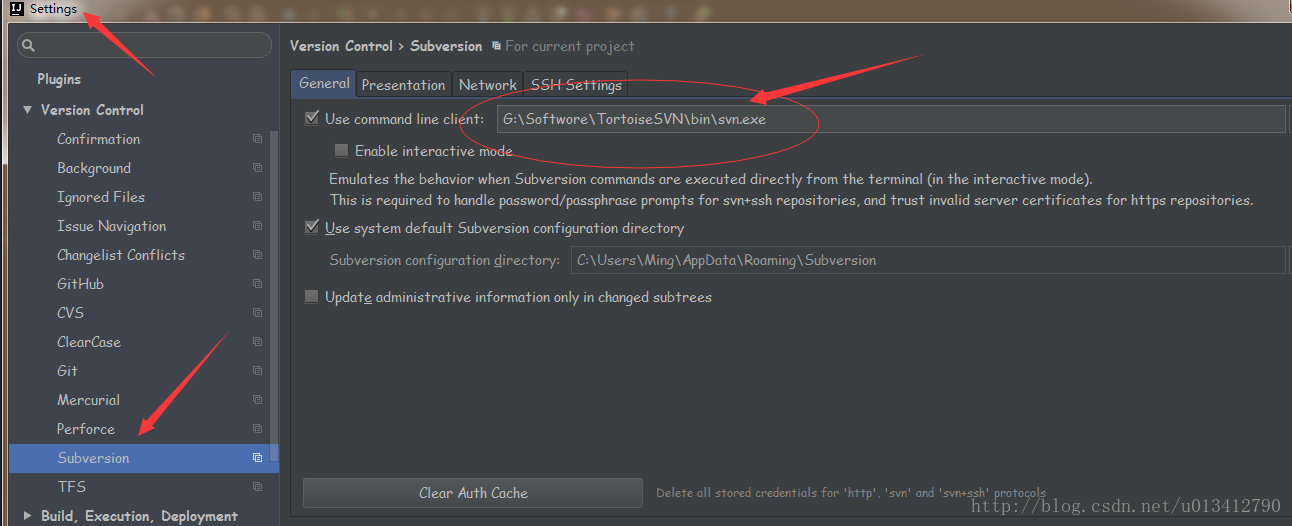Switch to the Presentation tab
Viewport: 1292px width, 526px height.
403,85
